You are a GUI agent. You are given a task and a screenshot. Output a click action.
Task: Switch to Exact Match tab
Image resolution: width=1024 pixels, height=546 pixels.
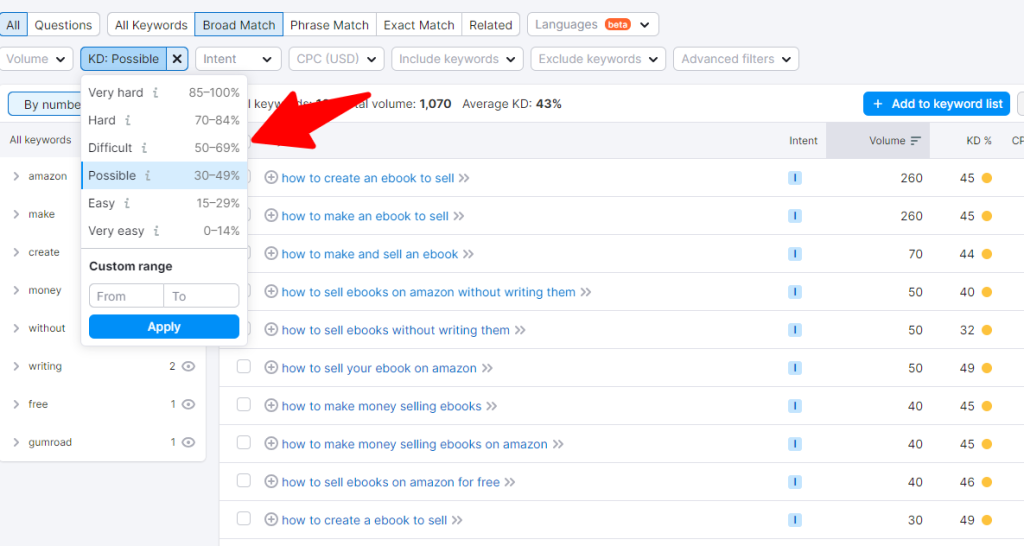click(x=419, y=25)
